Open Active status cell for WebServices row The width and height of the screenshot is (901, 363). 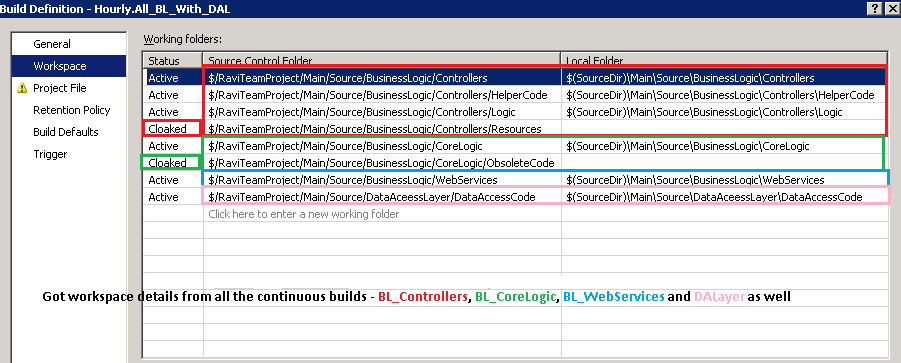172,180
